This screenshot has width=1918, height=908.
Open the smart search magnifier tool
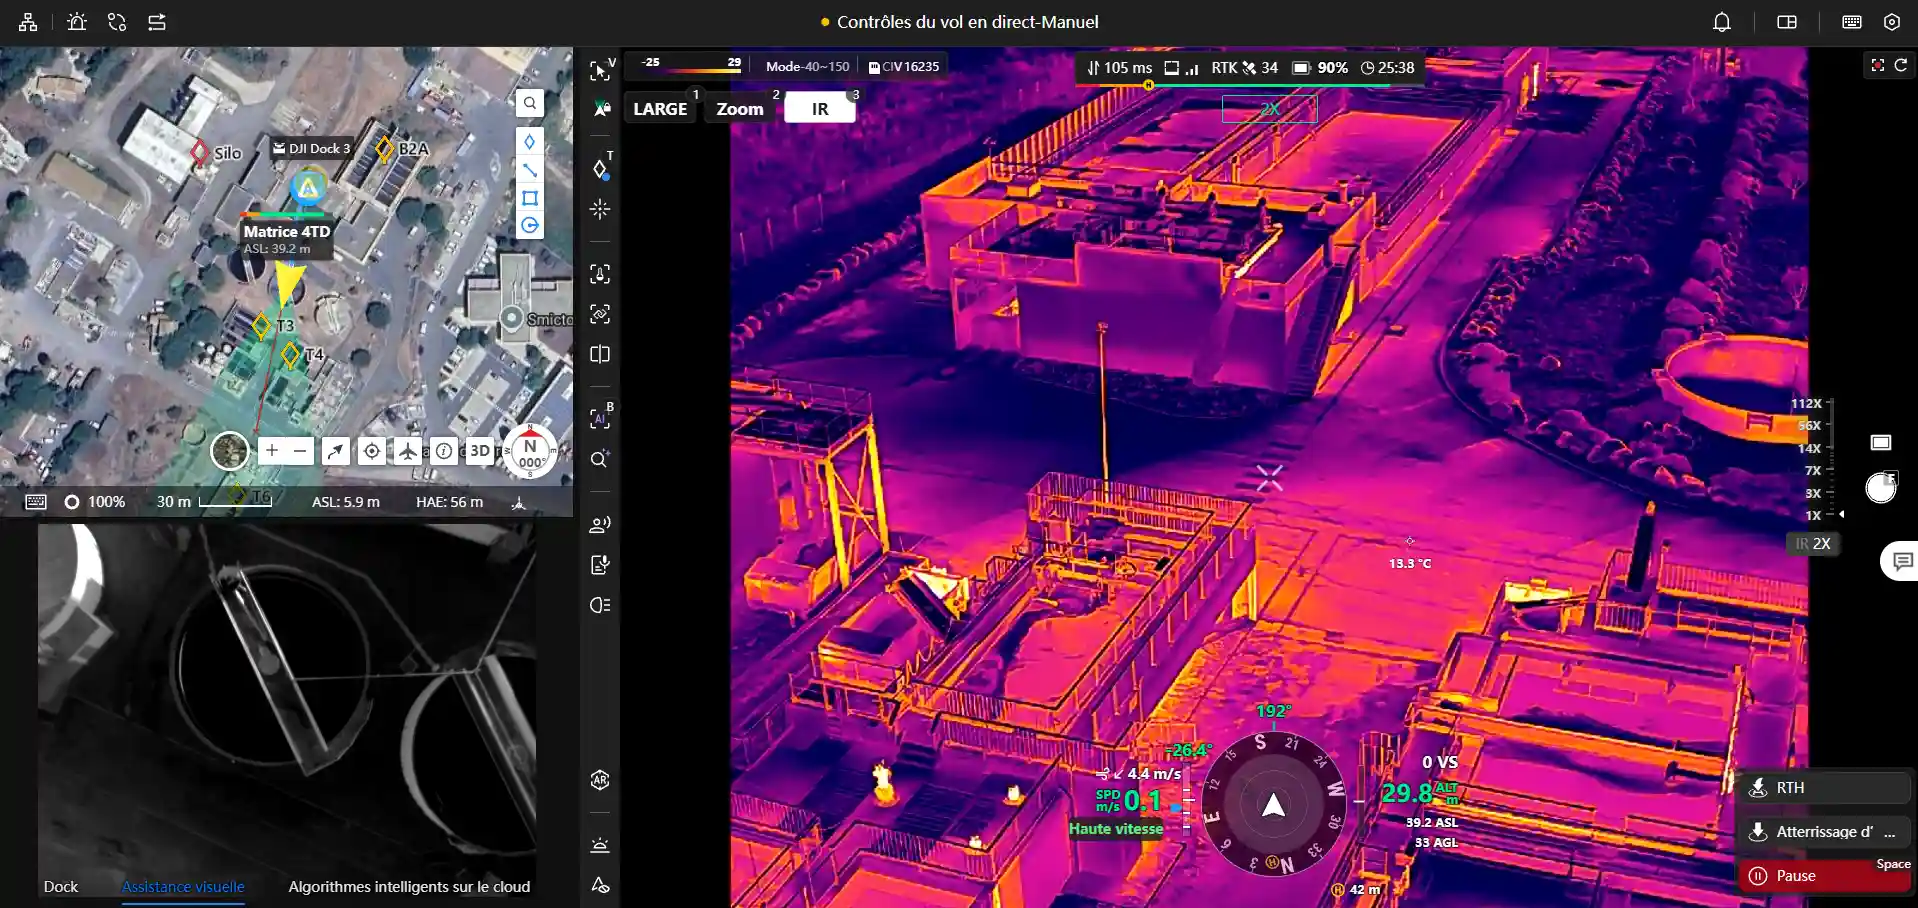point(600,459)
